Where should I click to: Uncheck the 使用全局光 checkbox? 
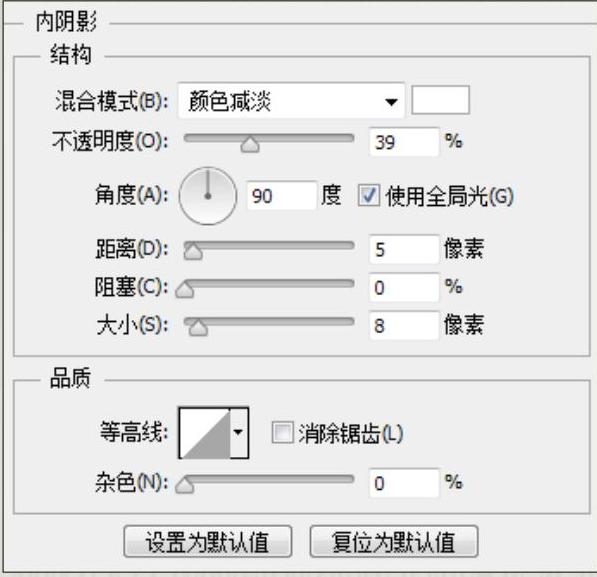pos(369,196)
